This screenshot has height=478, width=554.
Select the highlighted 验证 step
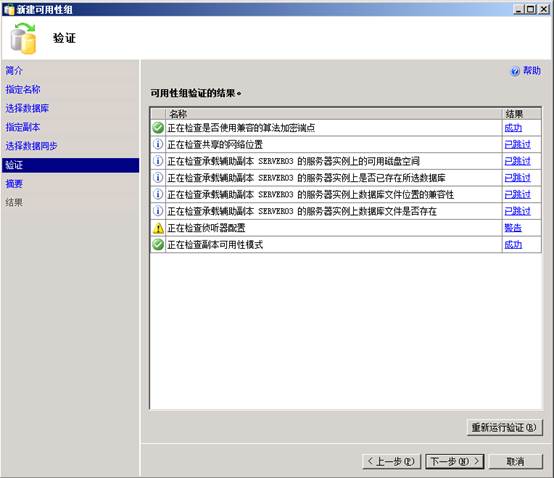click(x=70, y=165)
